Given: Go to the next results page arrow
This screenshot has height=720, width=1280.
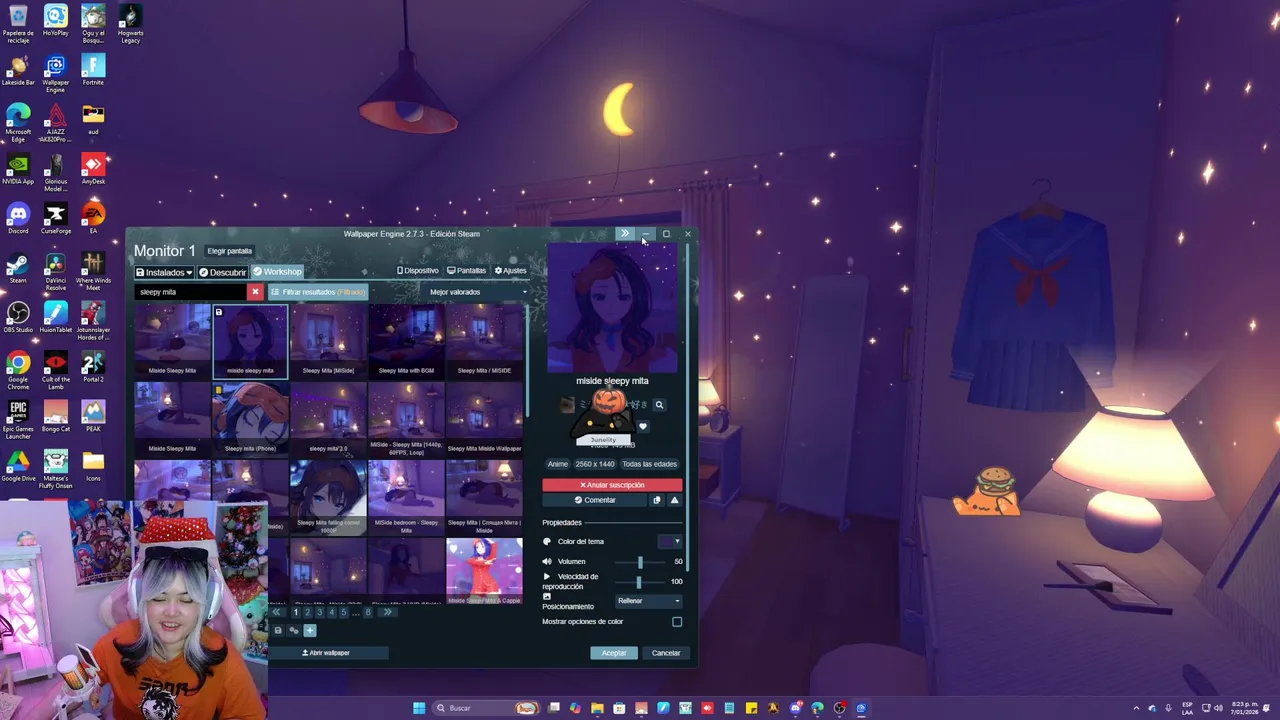Looking at the screenshot, I should (x=388, y=612).
